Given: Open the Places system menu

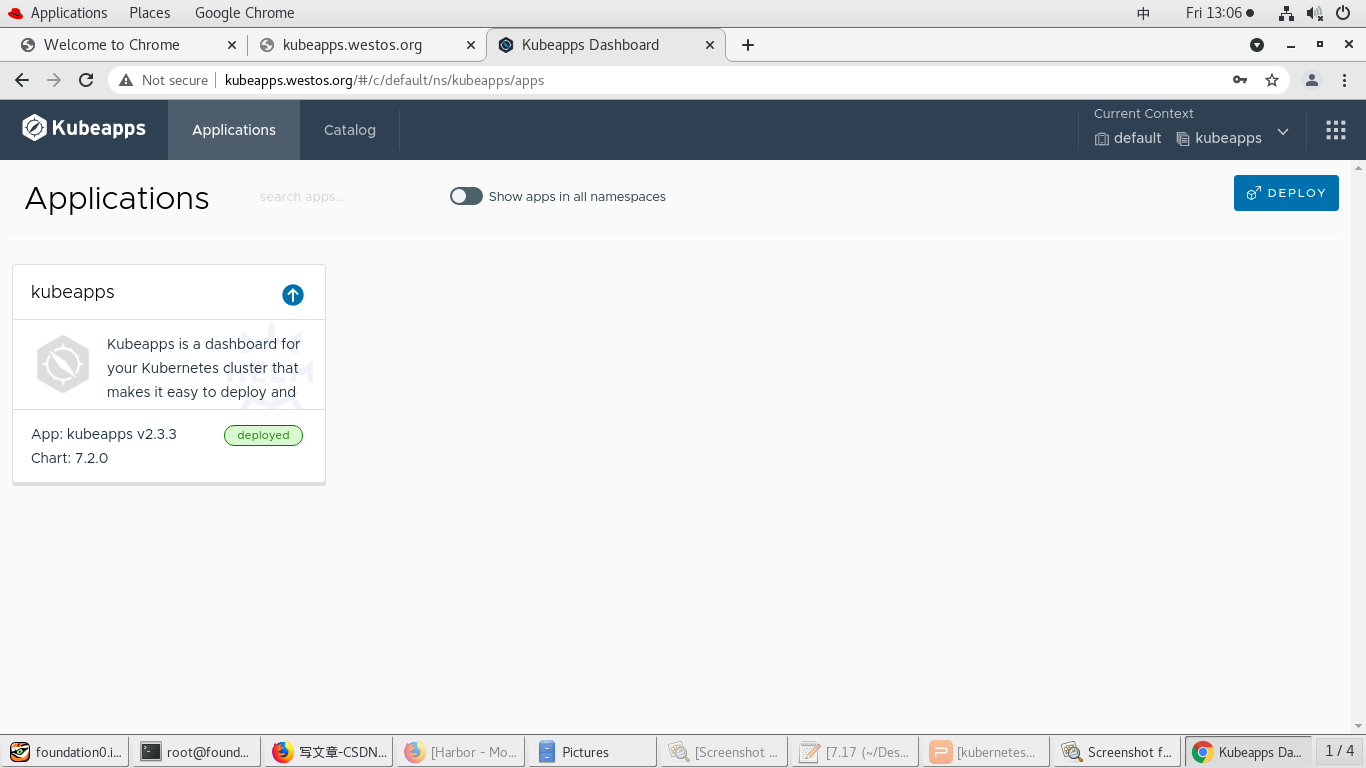Looking at the screenshot, I should (x=150, y=13).
